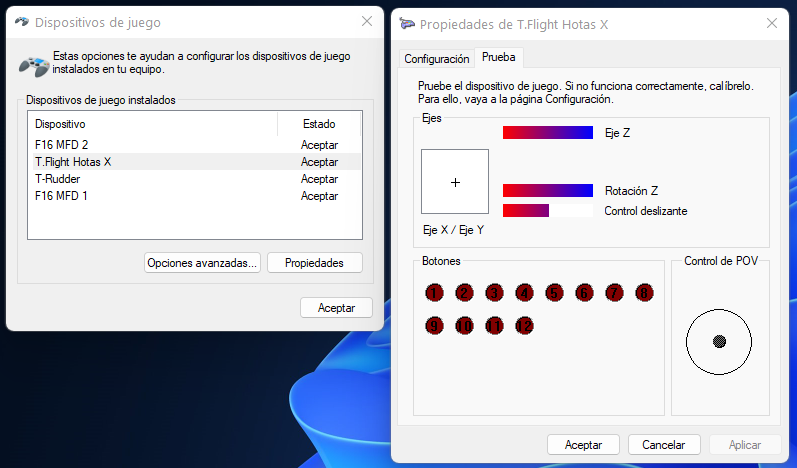Click the Botones group label
Image resolution: width=797 pixels, height=468 pixels.
(x=441, y=261)
